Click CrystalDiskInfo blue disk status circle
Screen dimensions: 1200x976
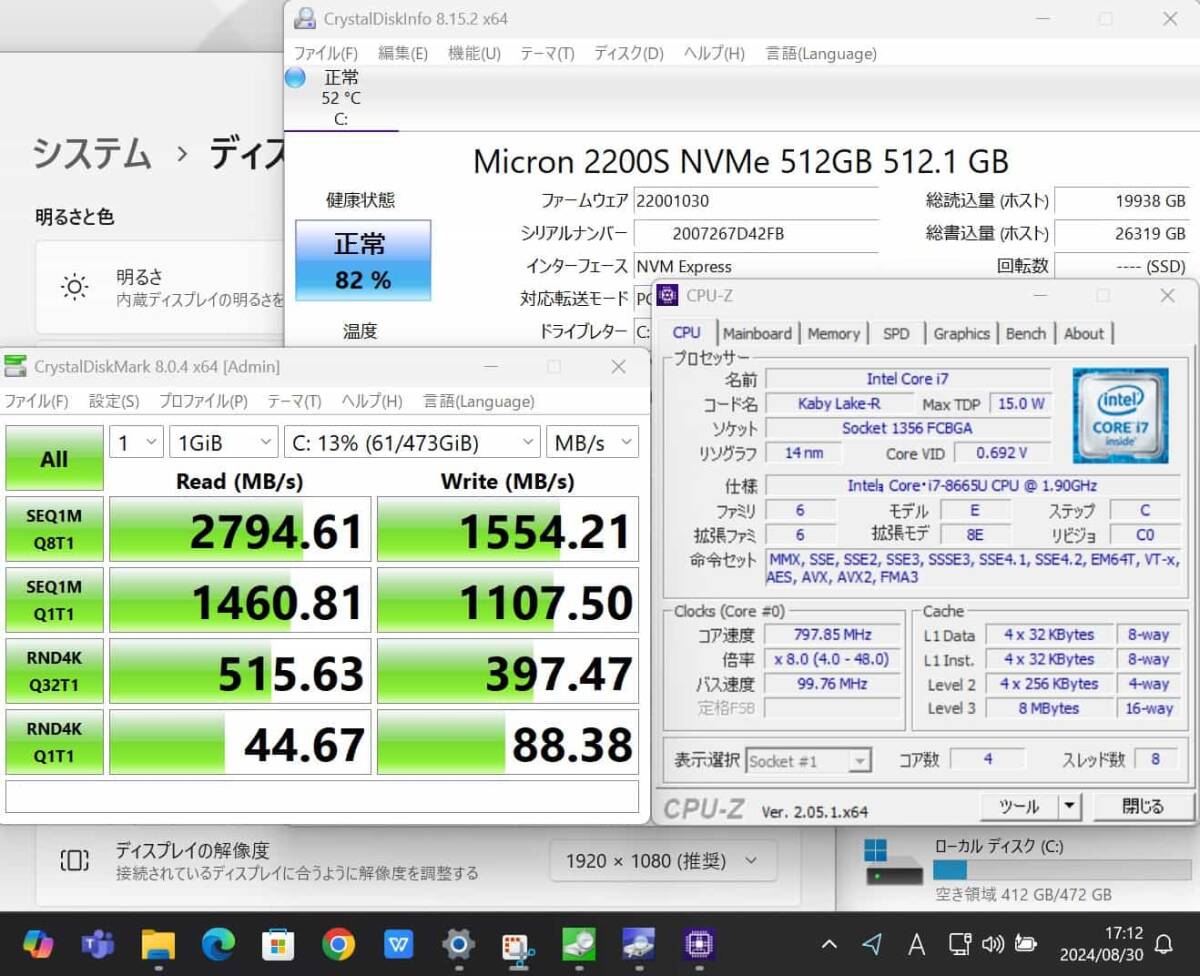[295, 77]
